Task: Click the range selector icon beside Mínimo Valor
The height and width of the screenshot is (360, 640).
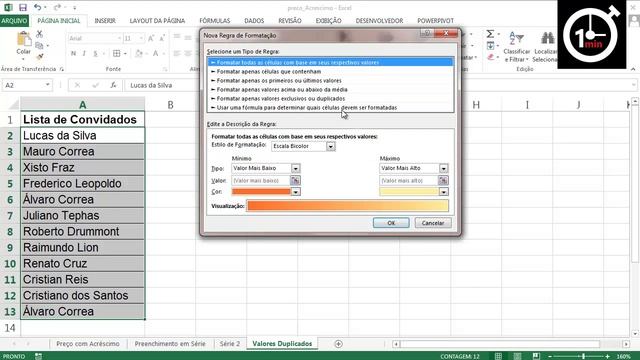Action: click(x=295, y=180)
